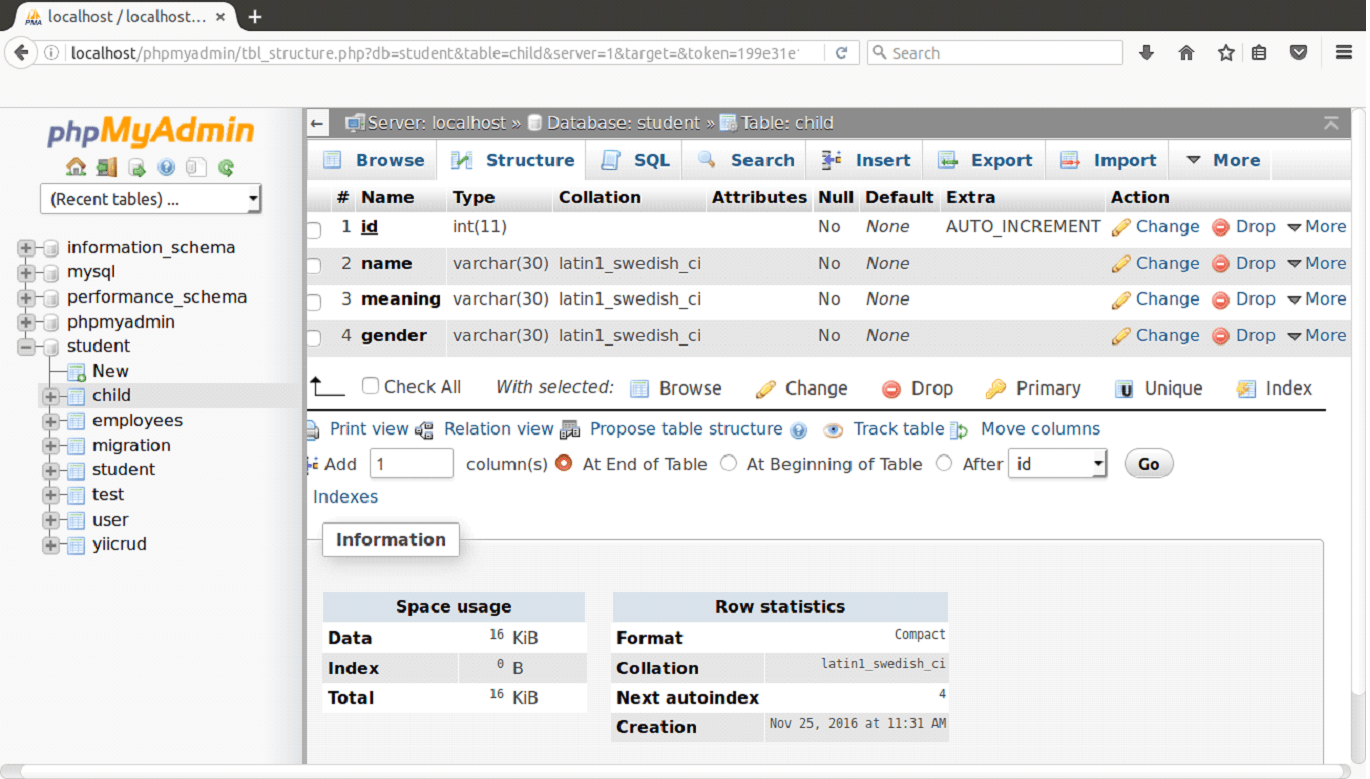The height and width of the screenshot is (779, 1370).
Task: Collapse navigation panel using left arrow icon
Action: click(317, 123)
